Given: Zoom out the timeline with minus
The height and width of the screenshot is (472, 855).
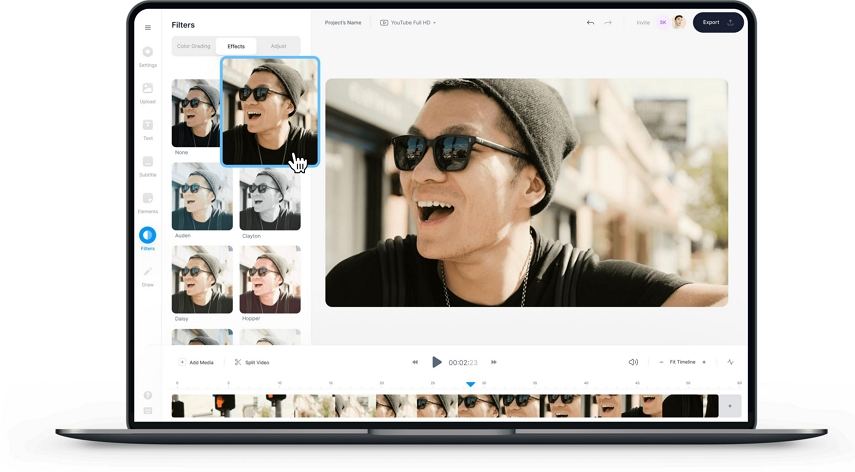Looking at the screenshot, I should point(661,362).
